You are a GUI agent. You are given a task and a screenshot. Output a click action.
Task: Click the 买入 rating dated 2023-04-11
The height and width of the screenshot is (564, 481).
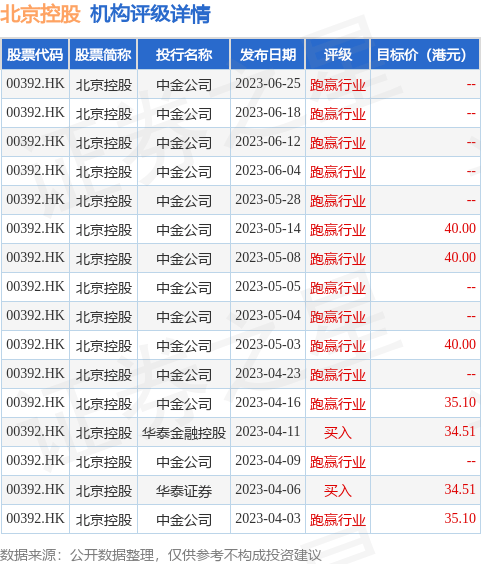pyautogui.click(x=337, y=433)
